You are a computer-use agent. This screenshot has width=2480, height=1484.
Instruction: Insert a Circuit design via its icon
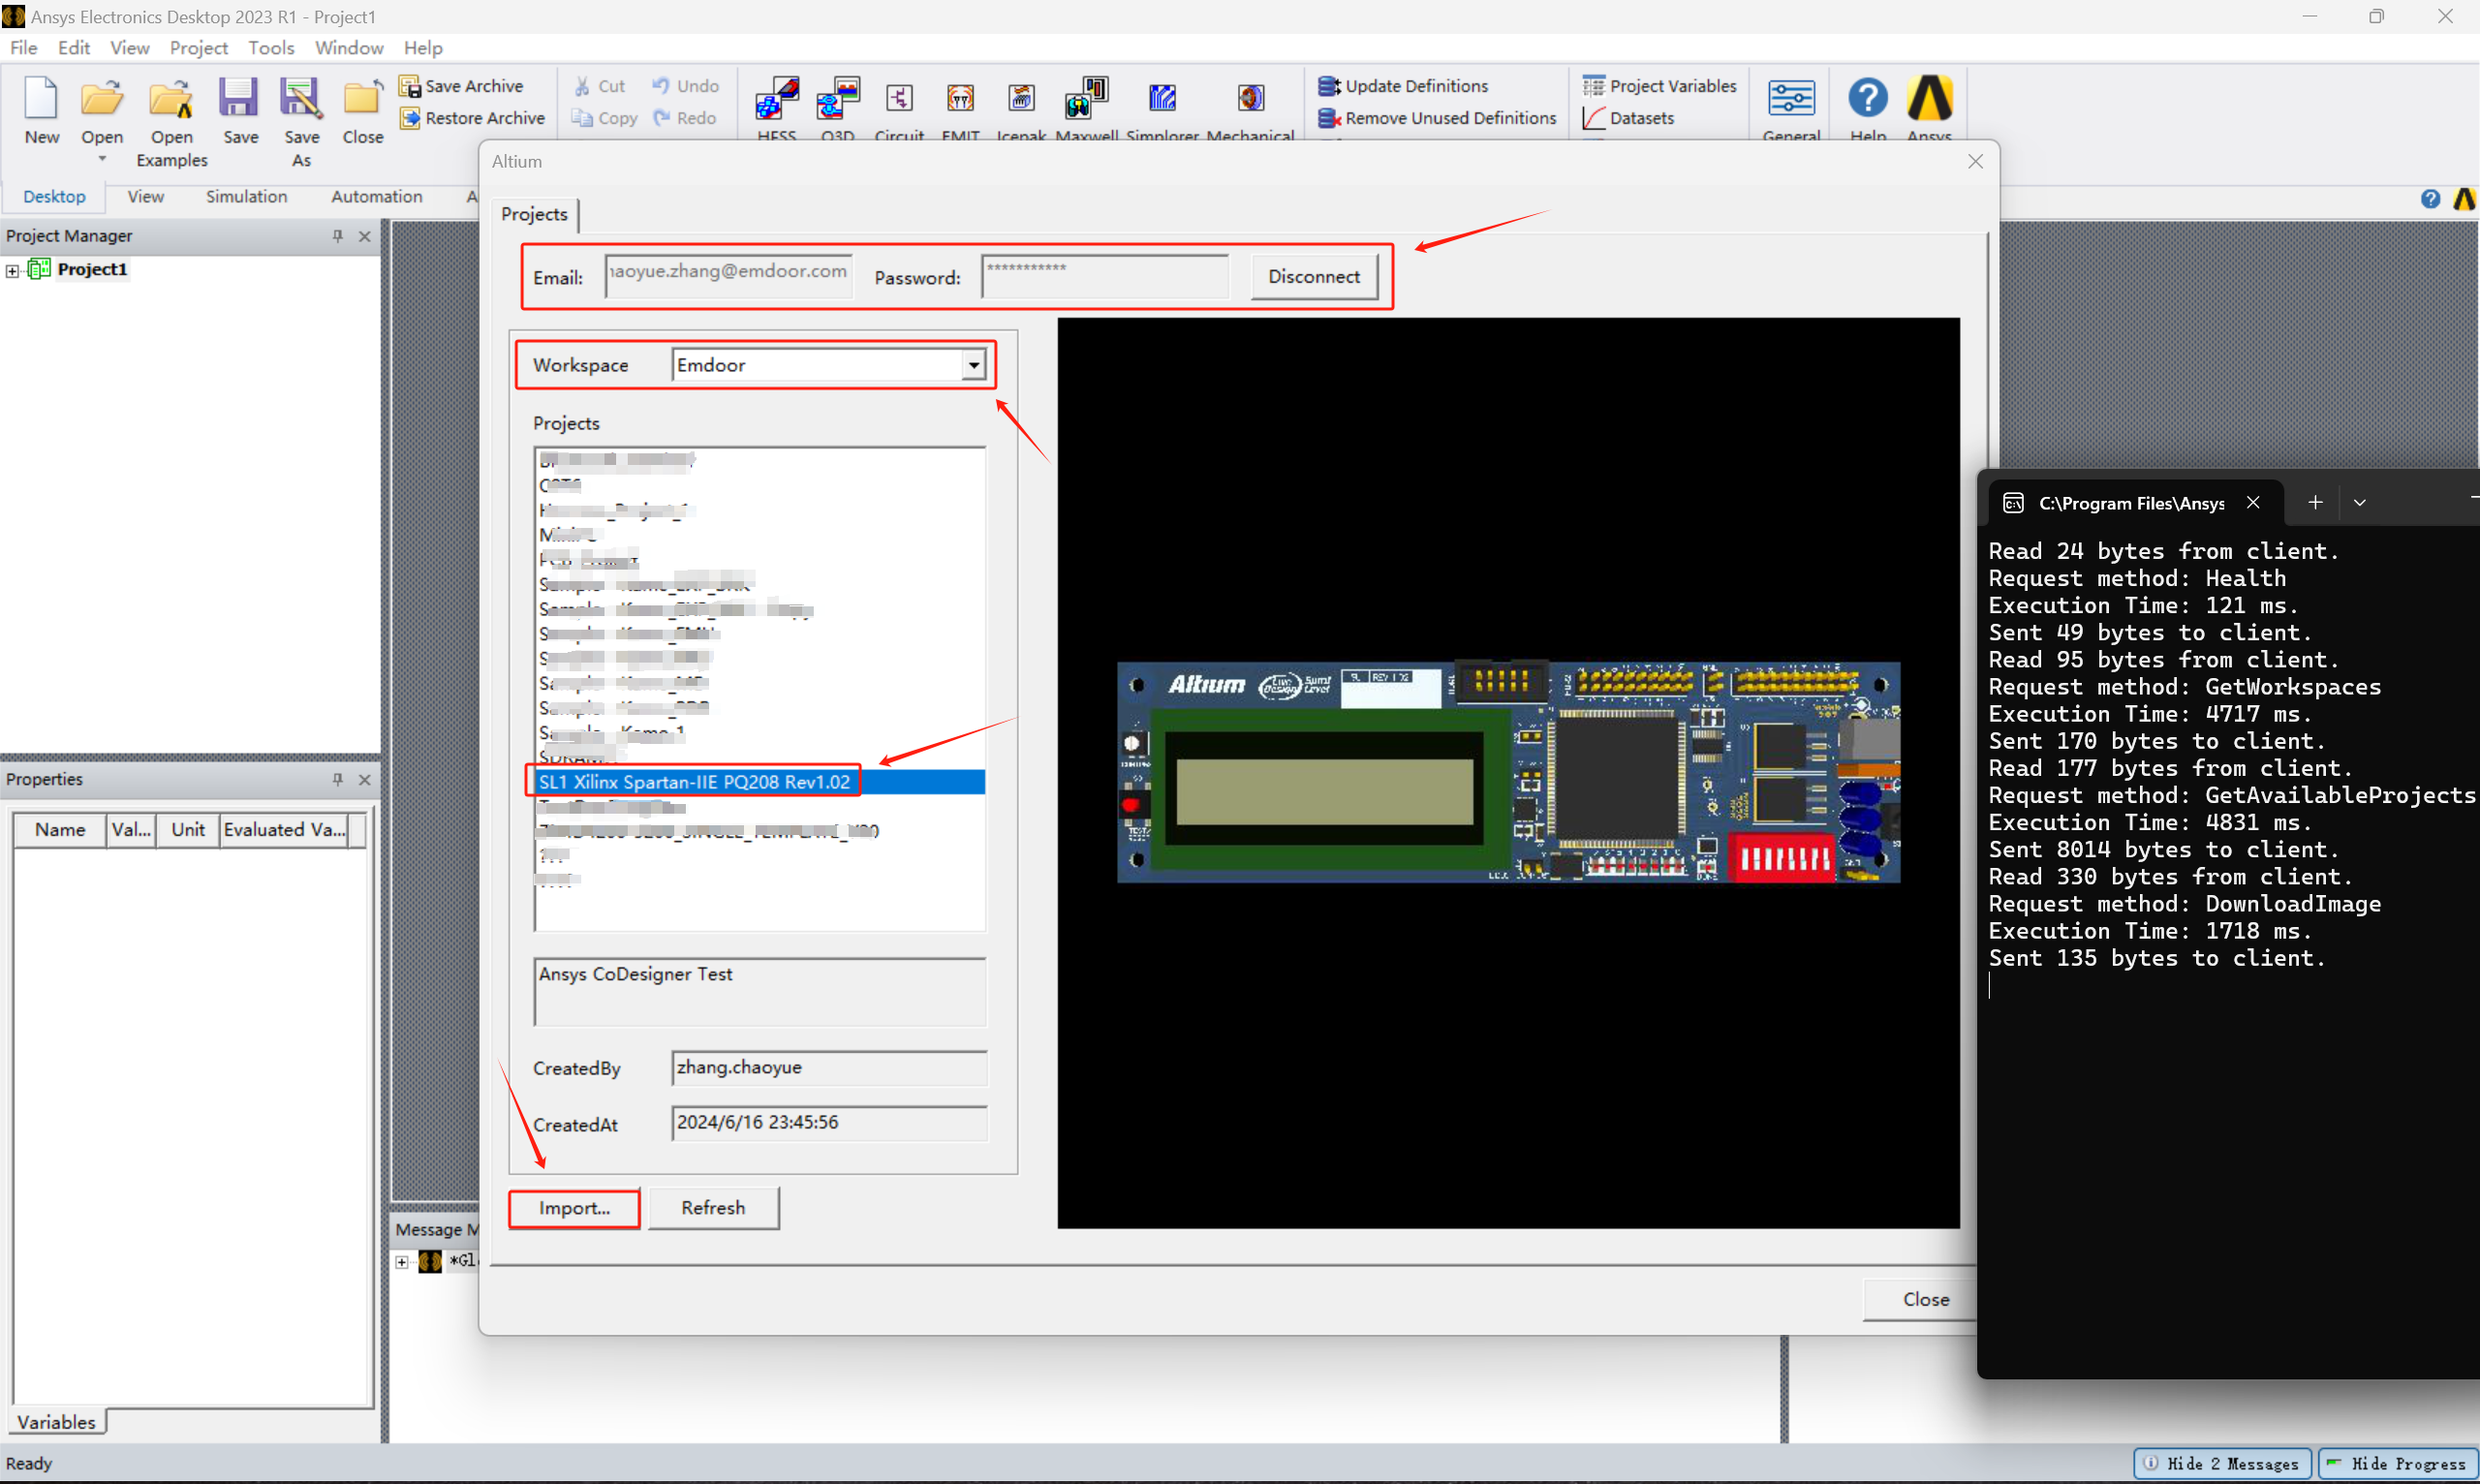899,100
